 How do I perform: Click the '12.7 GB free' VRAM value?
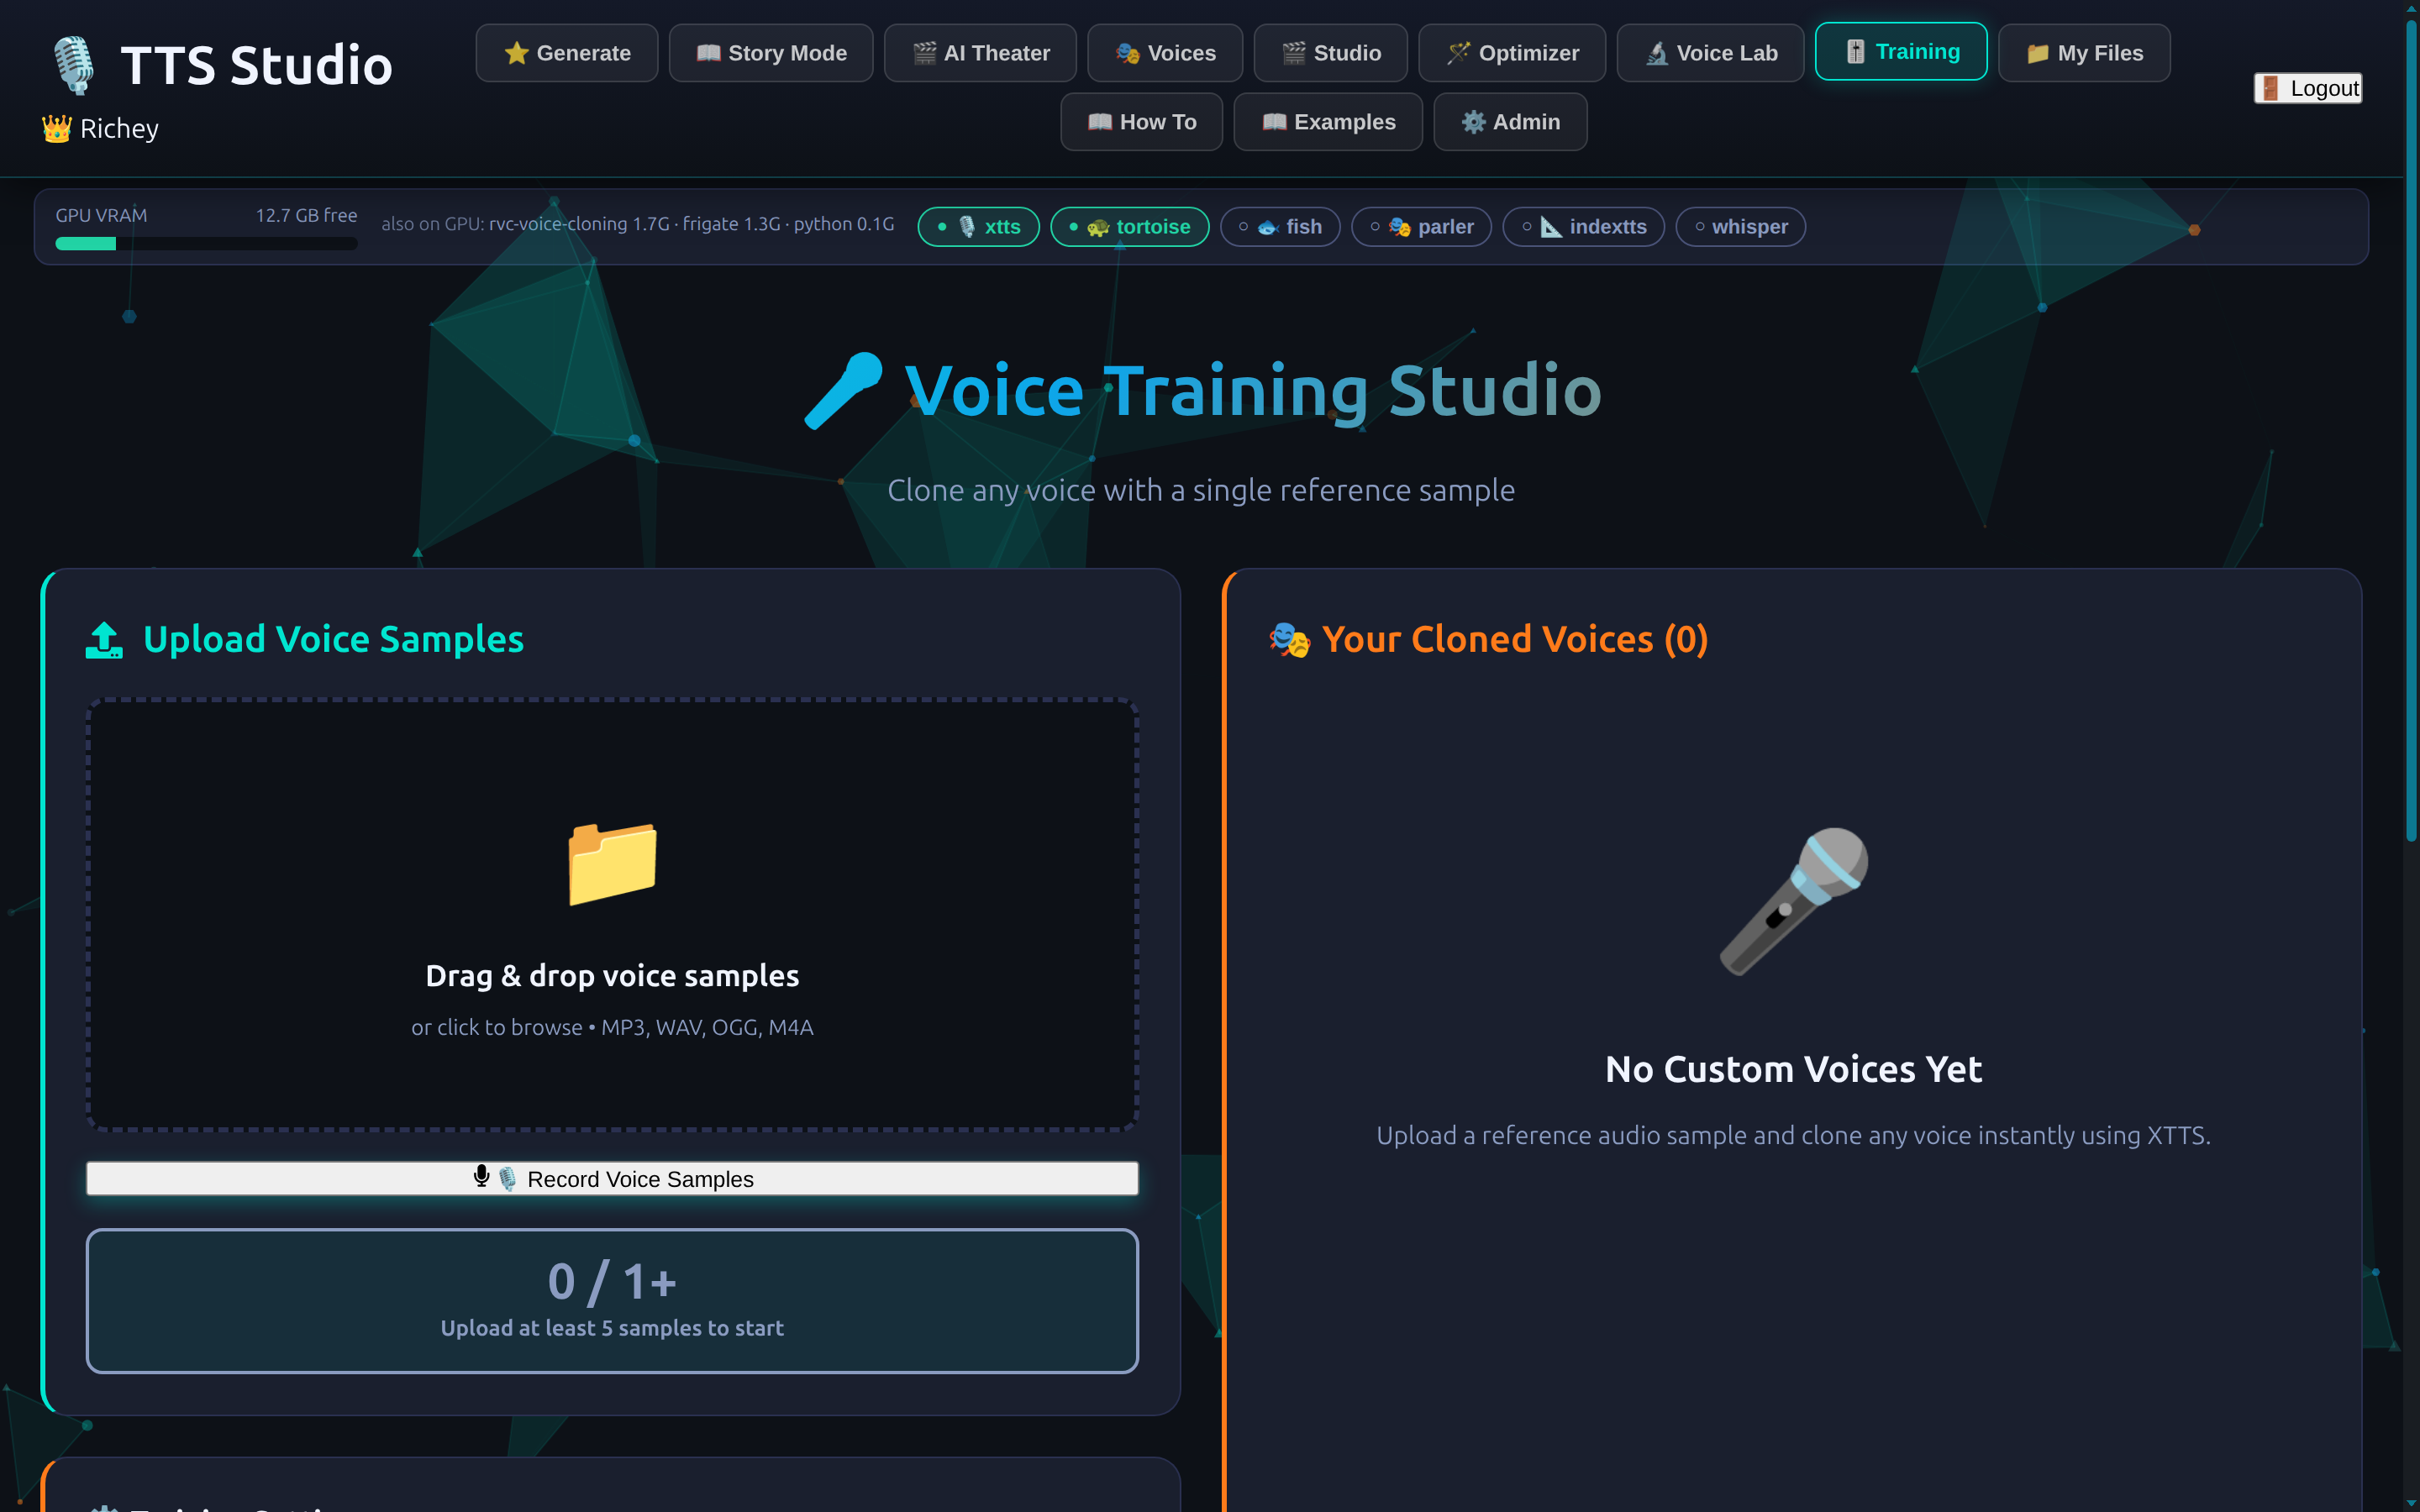(x=306, y=216)
